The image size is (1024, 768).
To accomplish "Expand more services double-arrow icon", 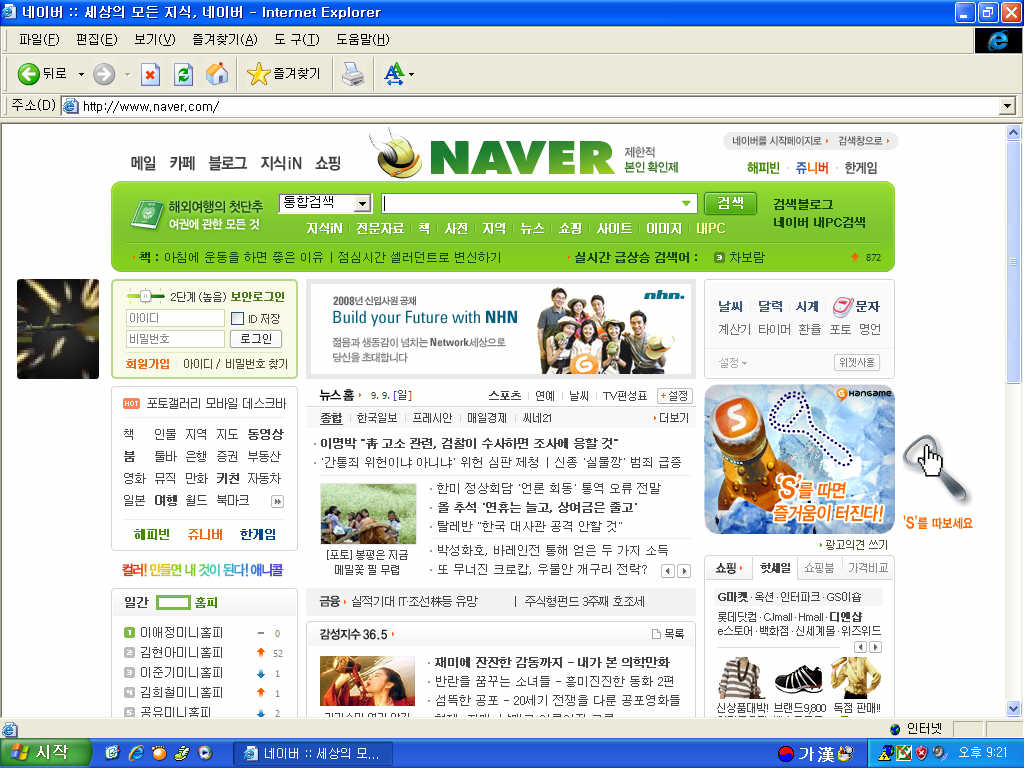I will [277, 502].
